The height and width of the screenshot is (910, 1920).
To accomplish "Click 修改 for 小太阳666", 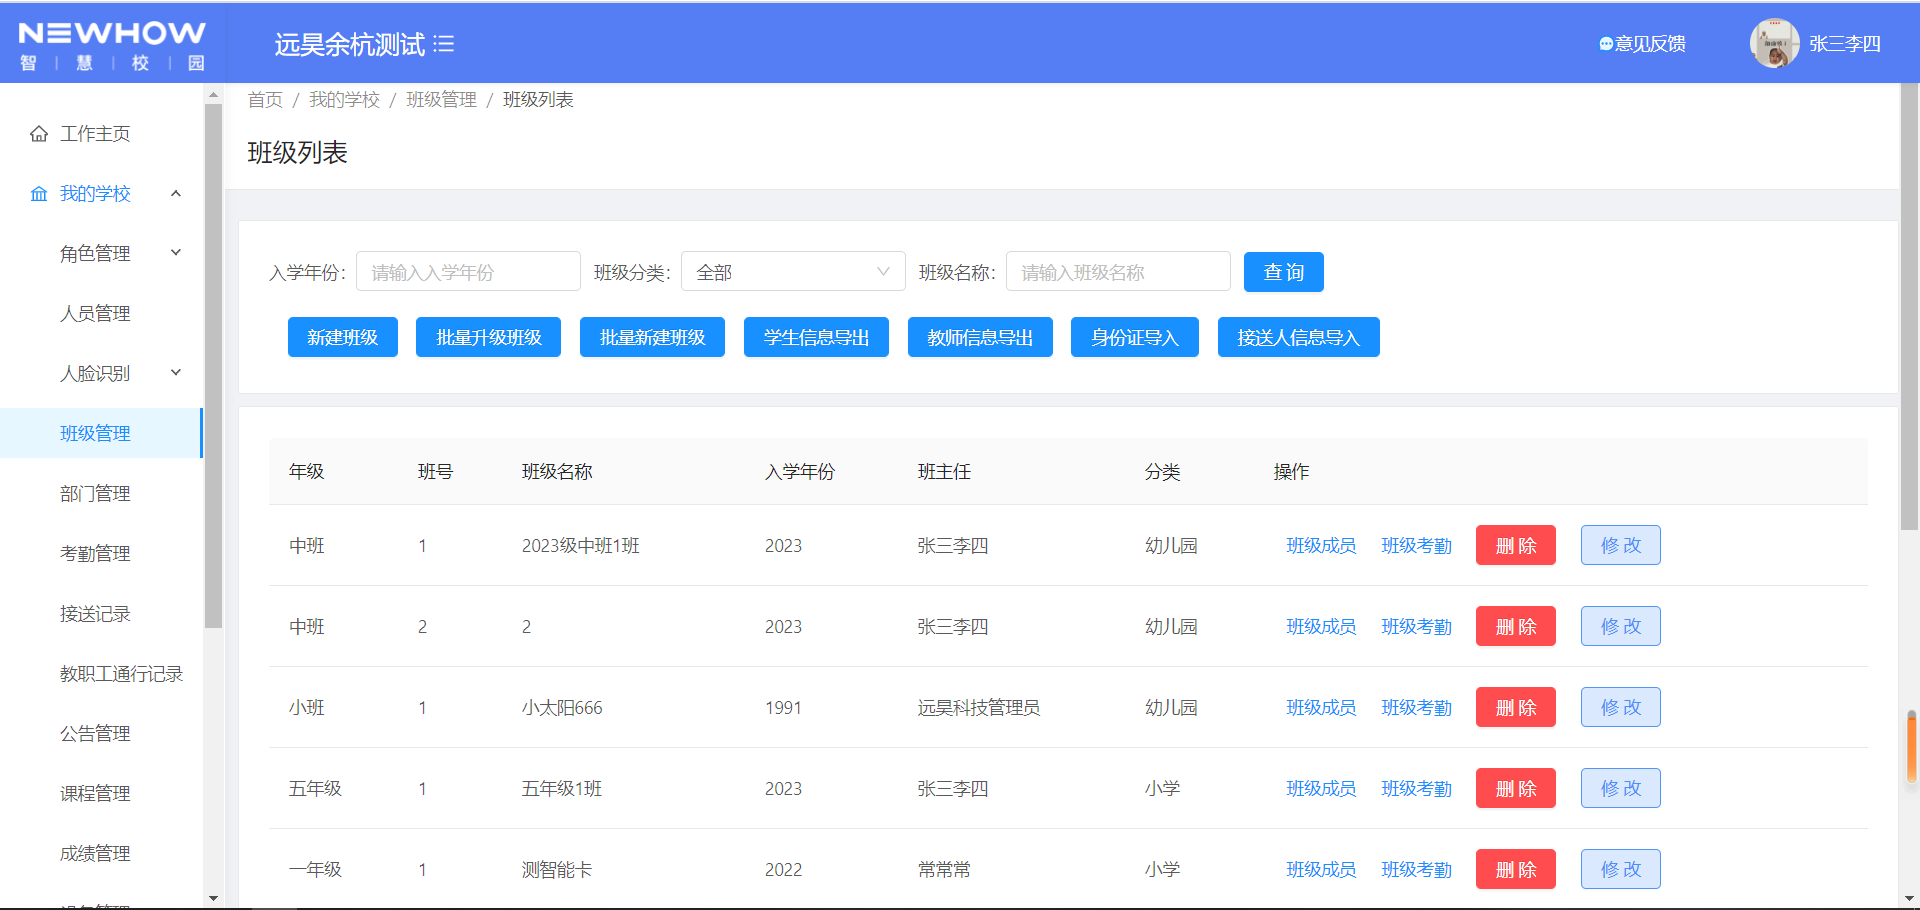I will [1621, 707].
